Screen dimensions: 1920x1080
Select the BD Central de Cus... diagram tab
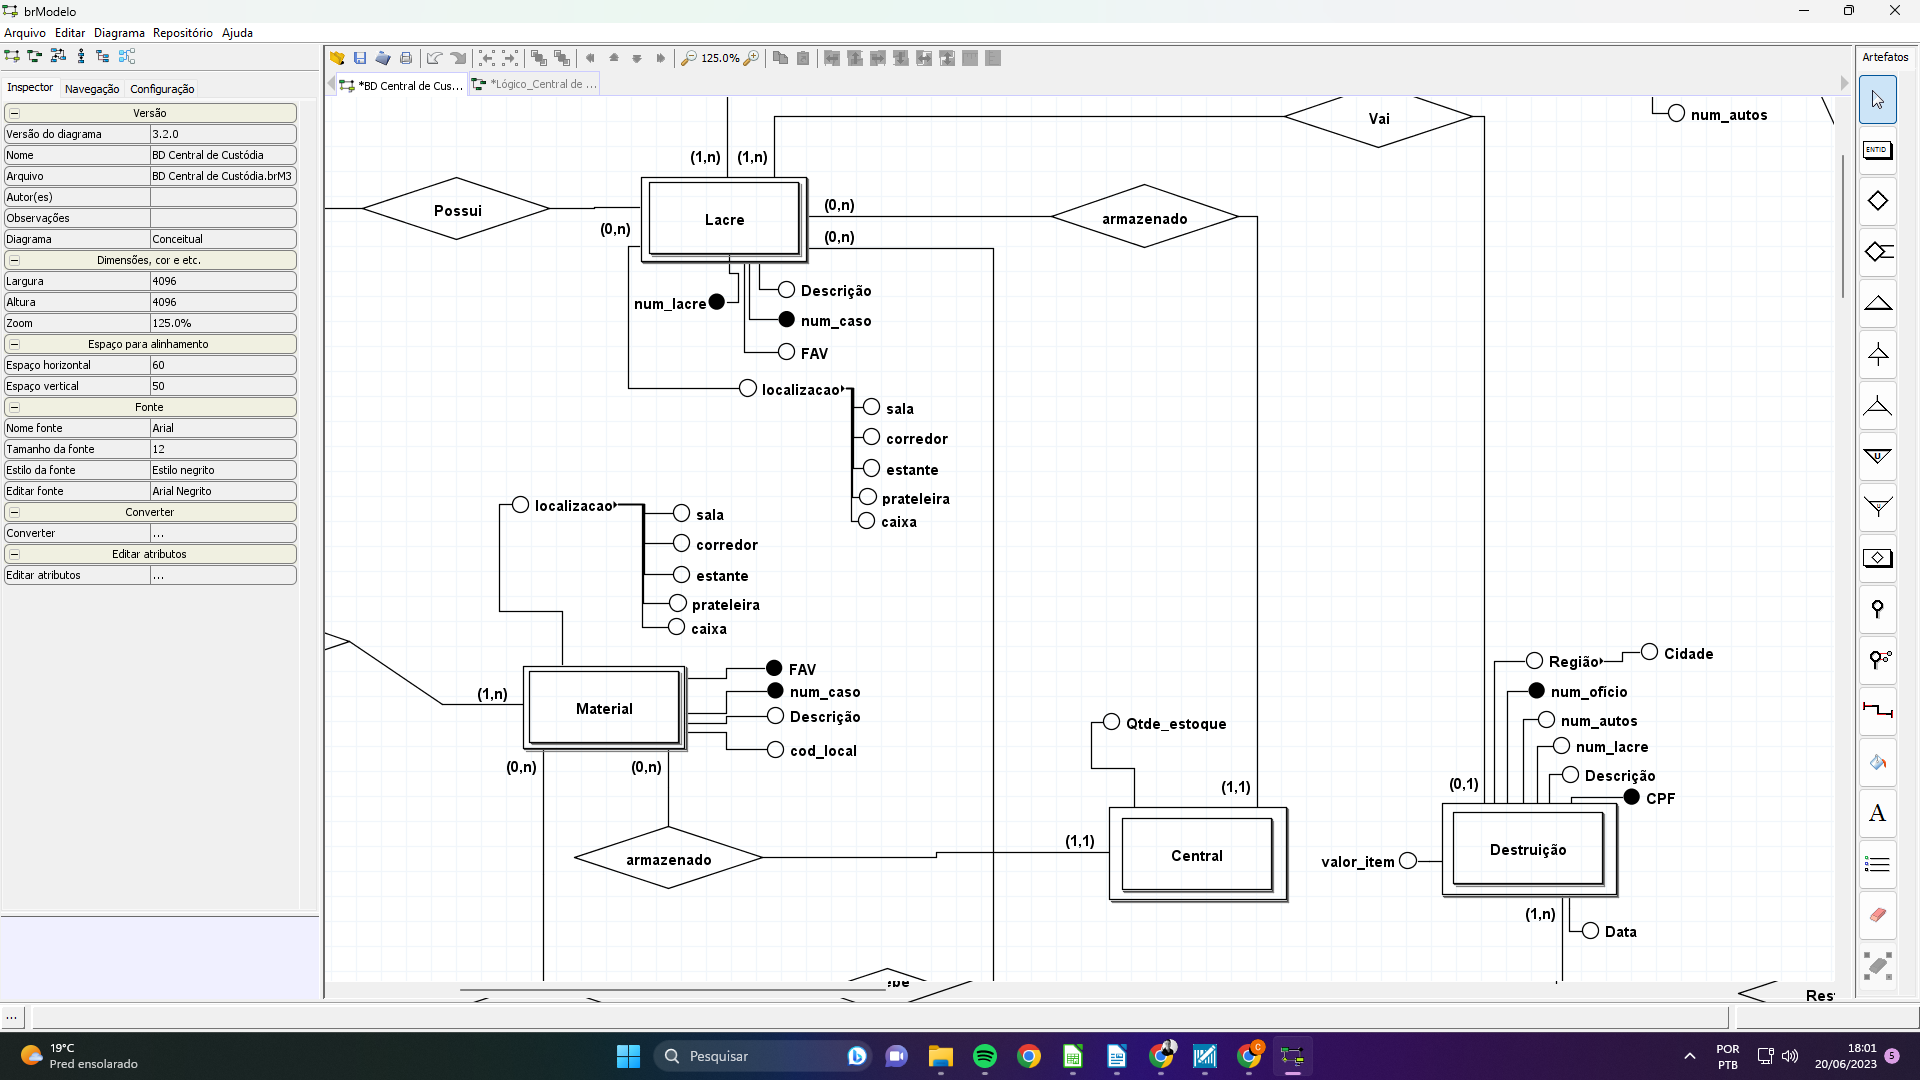click(x=401, y=85)
